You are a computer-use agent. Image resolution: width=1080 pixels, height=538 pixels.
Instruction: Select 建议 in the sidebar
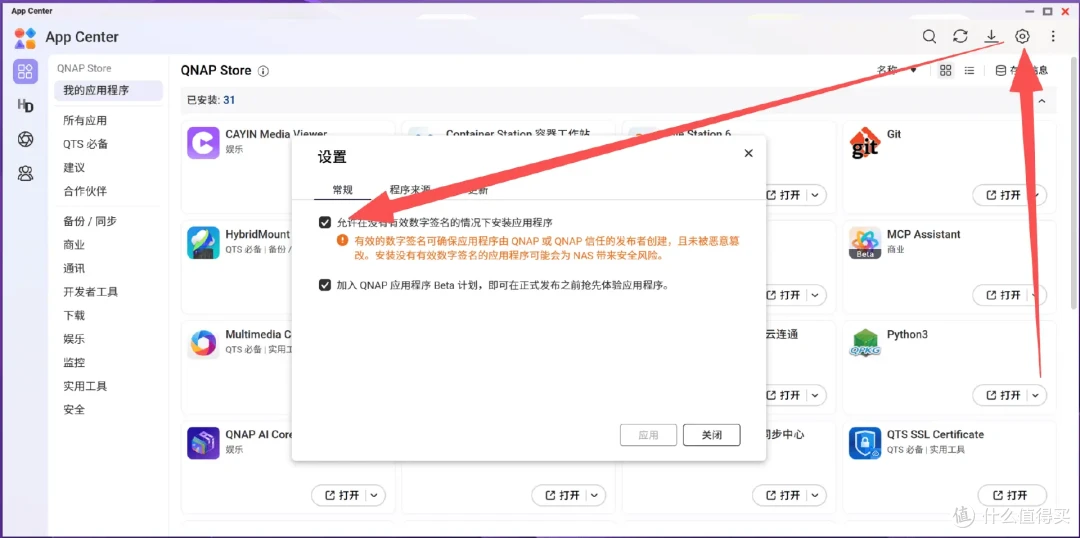click(74, 167)
